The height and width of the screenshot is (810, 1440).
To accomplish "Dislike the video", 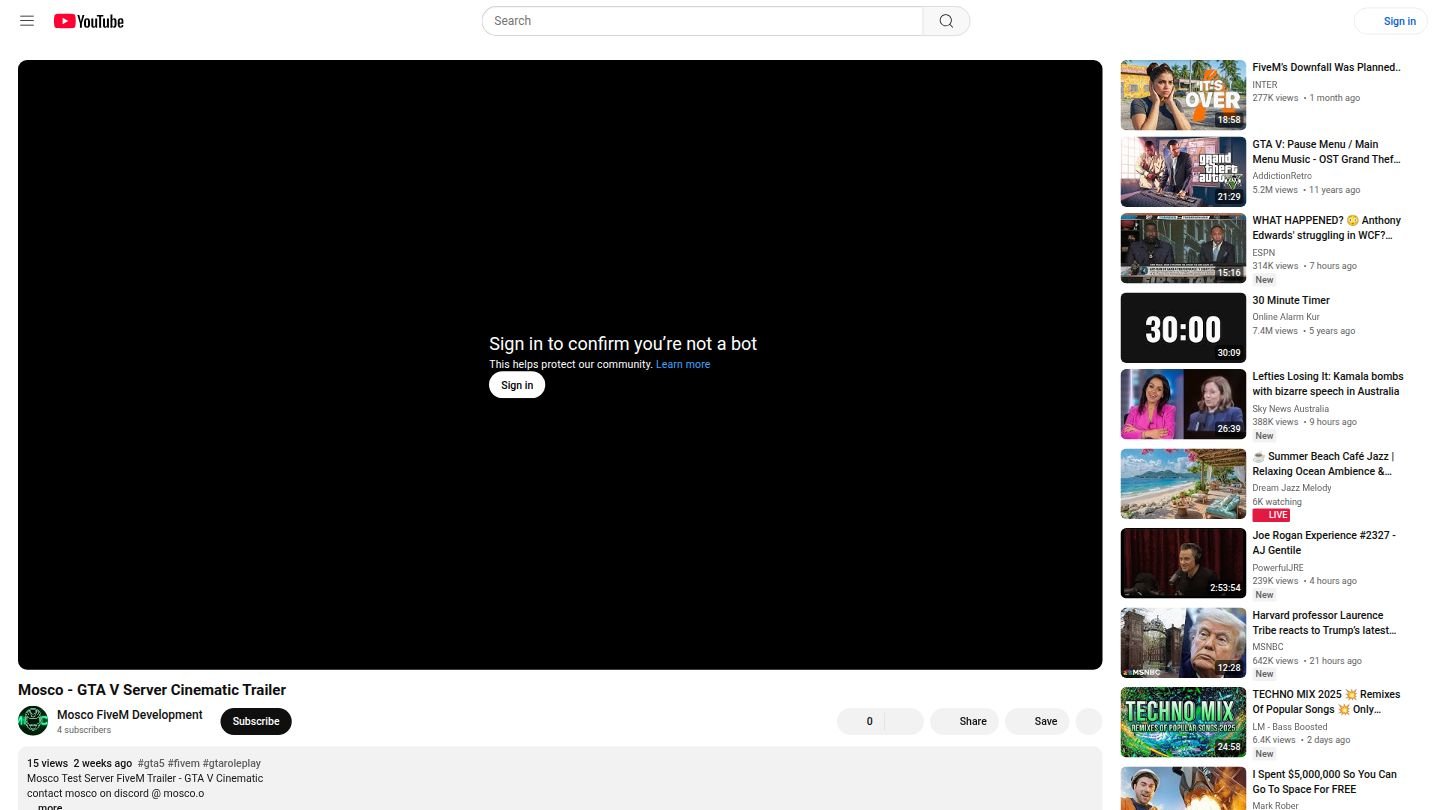I will coord(904,721).
